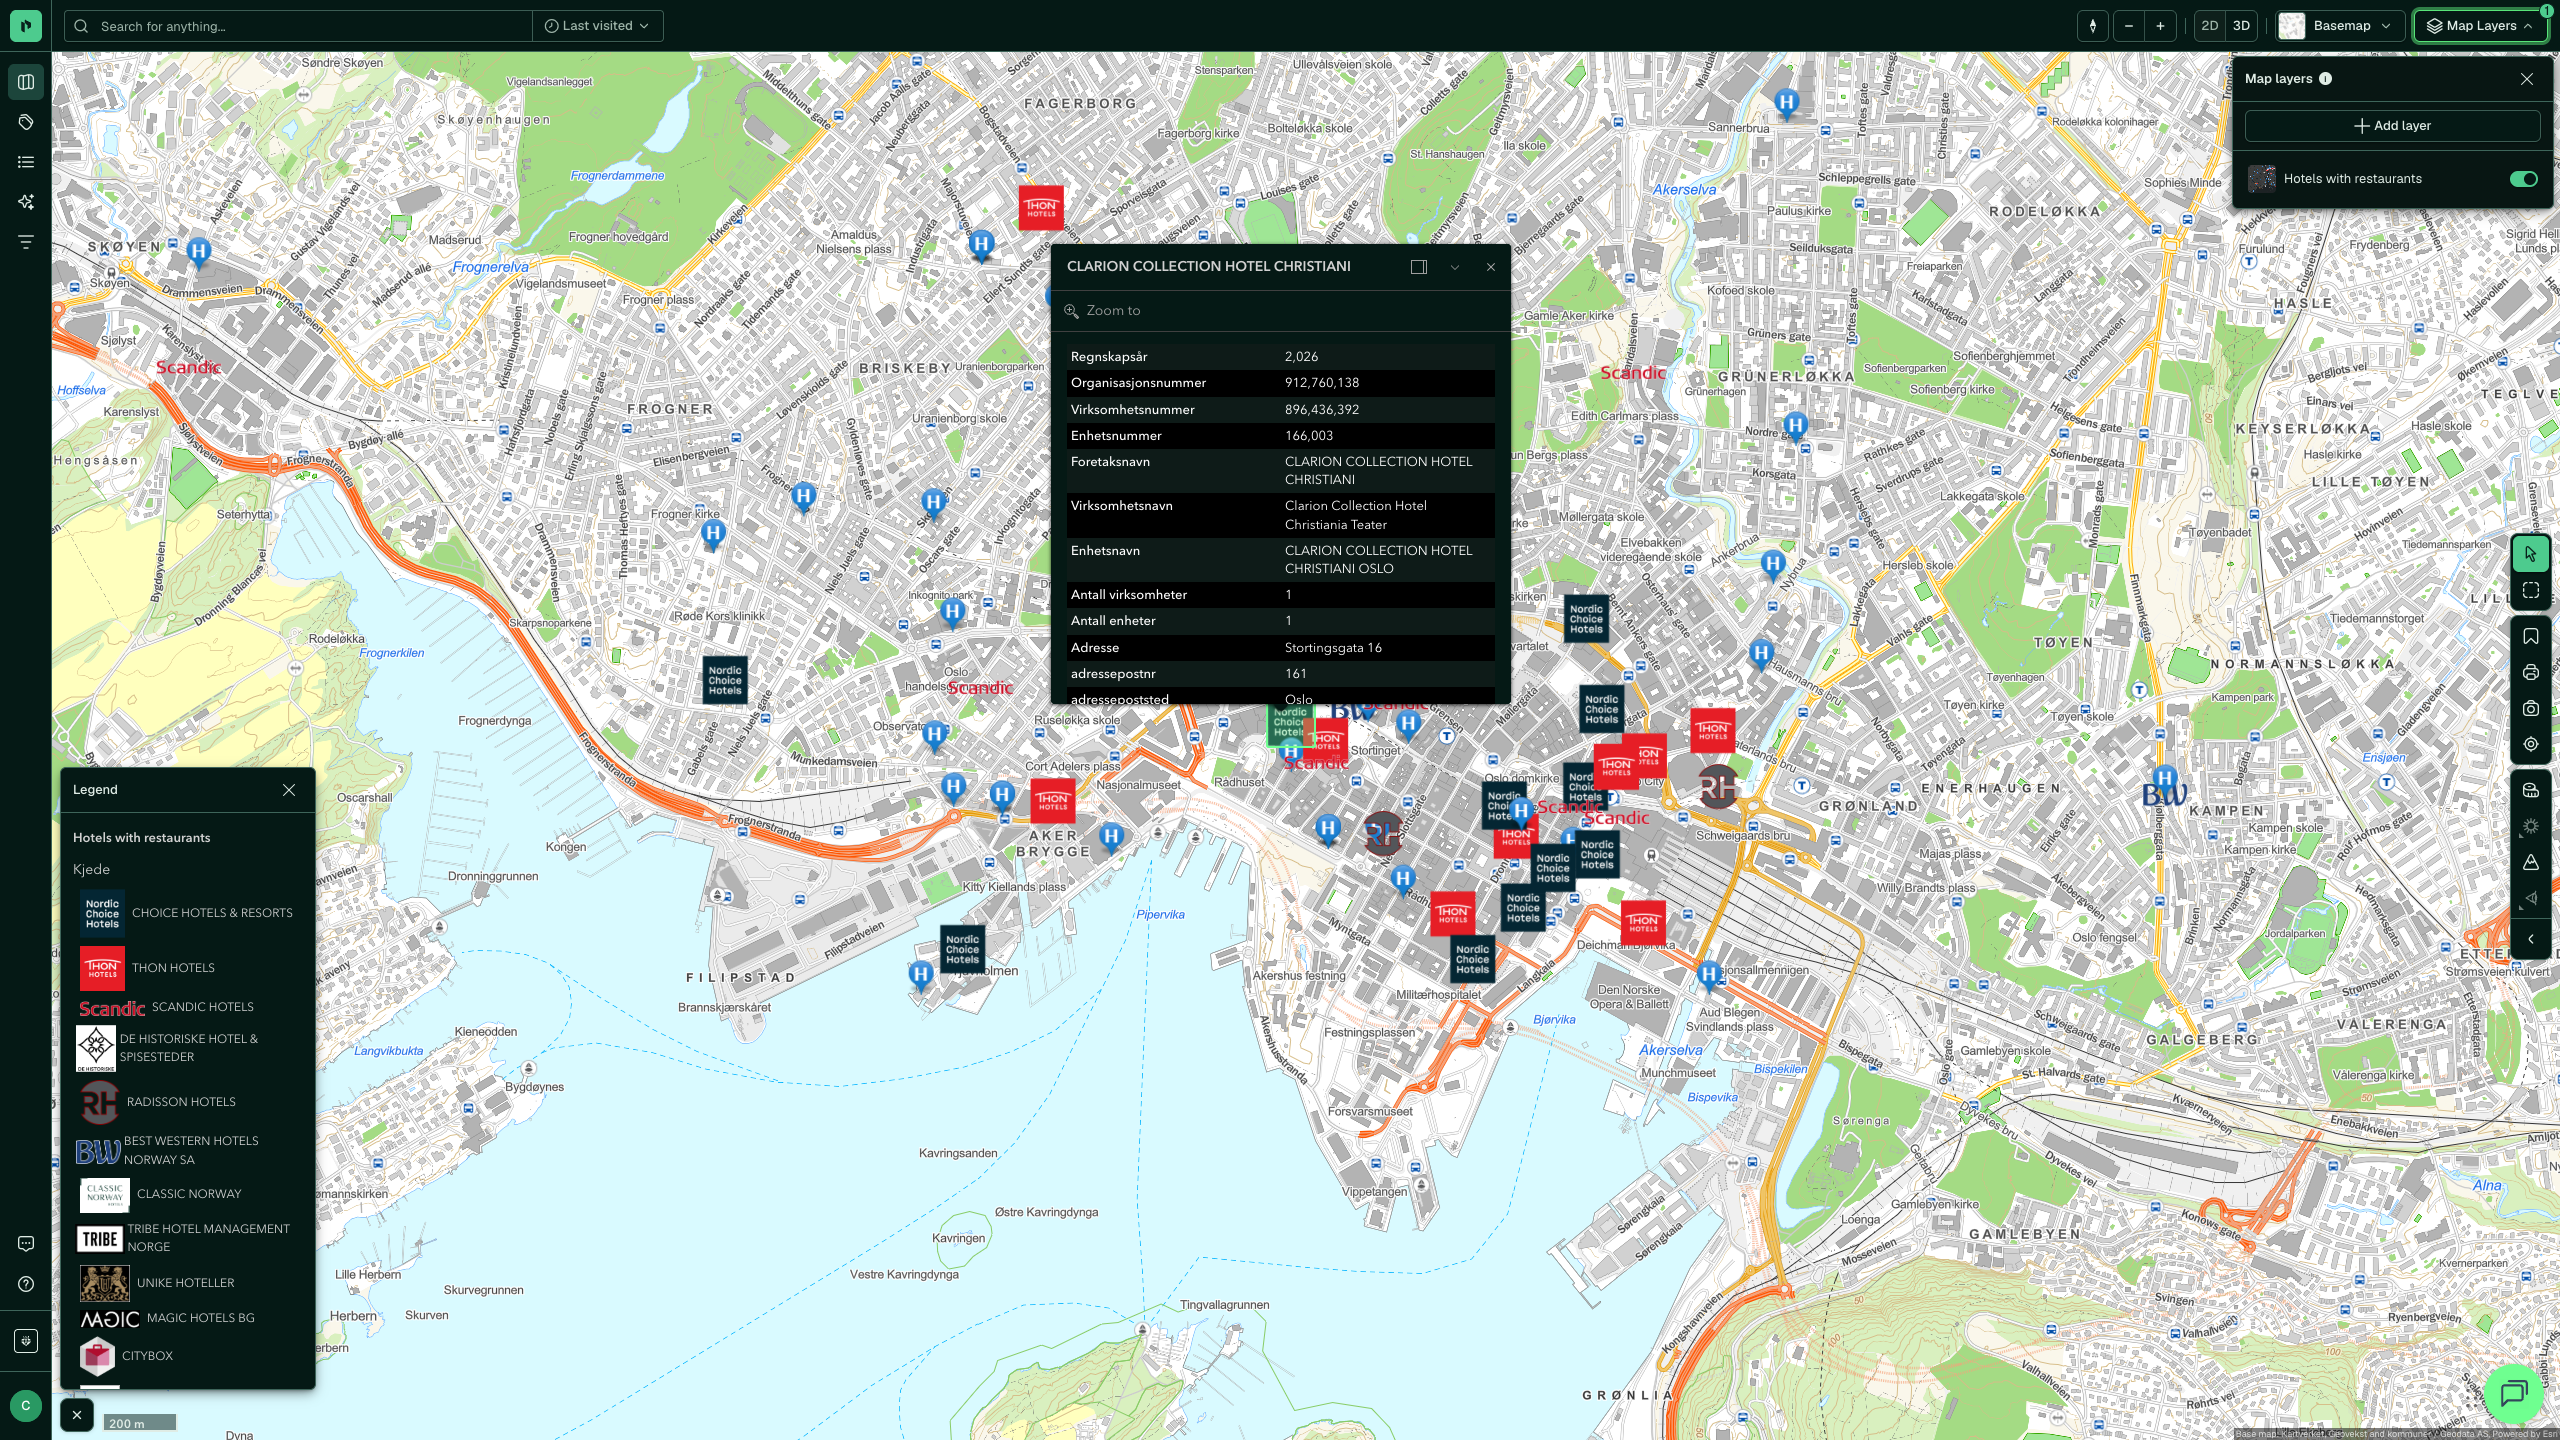Screen dimensions: 2560x1440
Task: Open the feedback chat sidebar icon
Action: pyautogui.click(x=26, y=1244)
